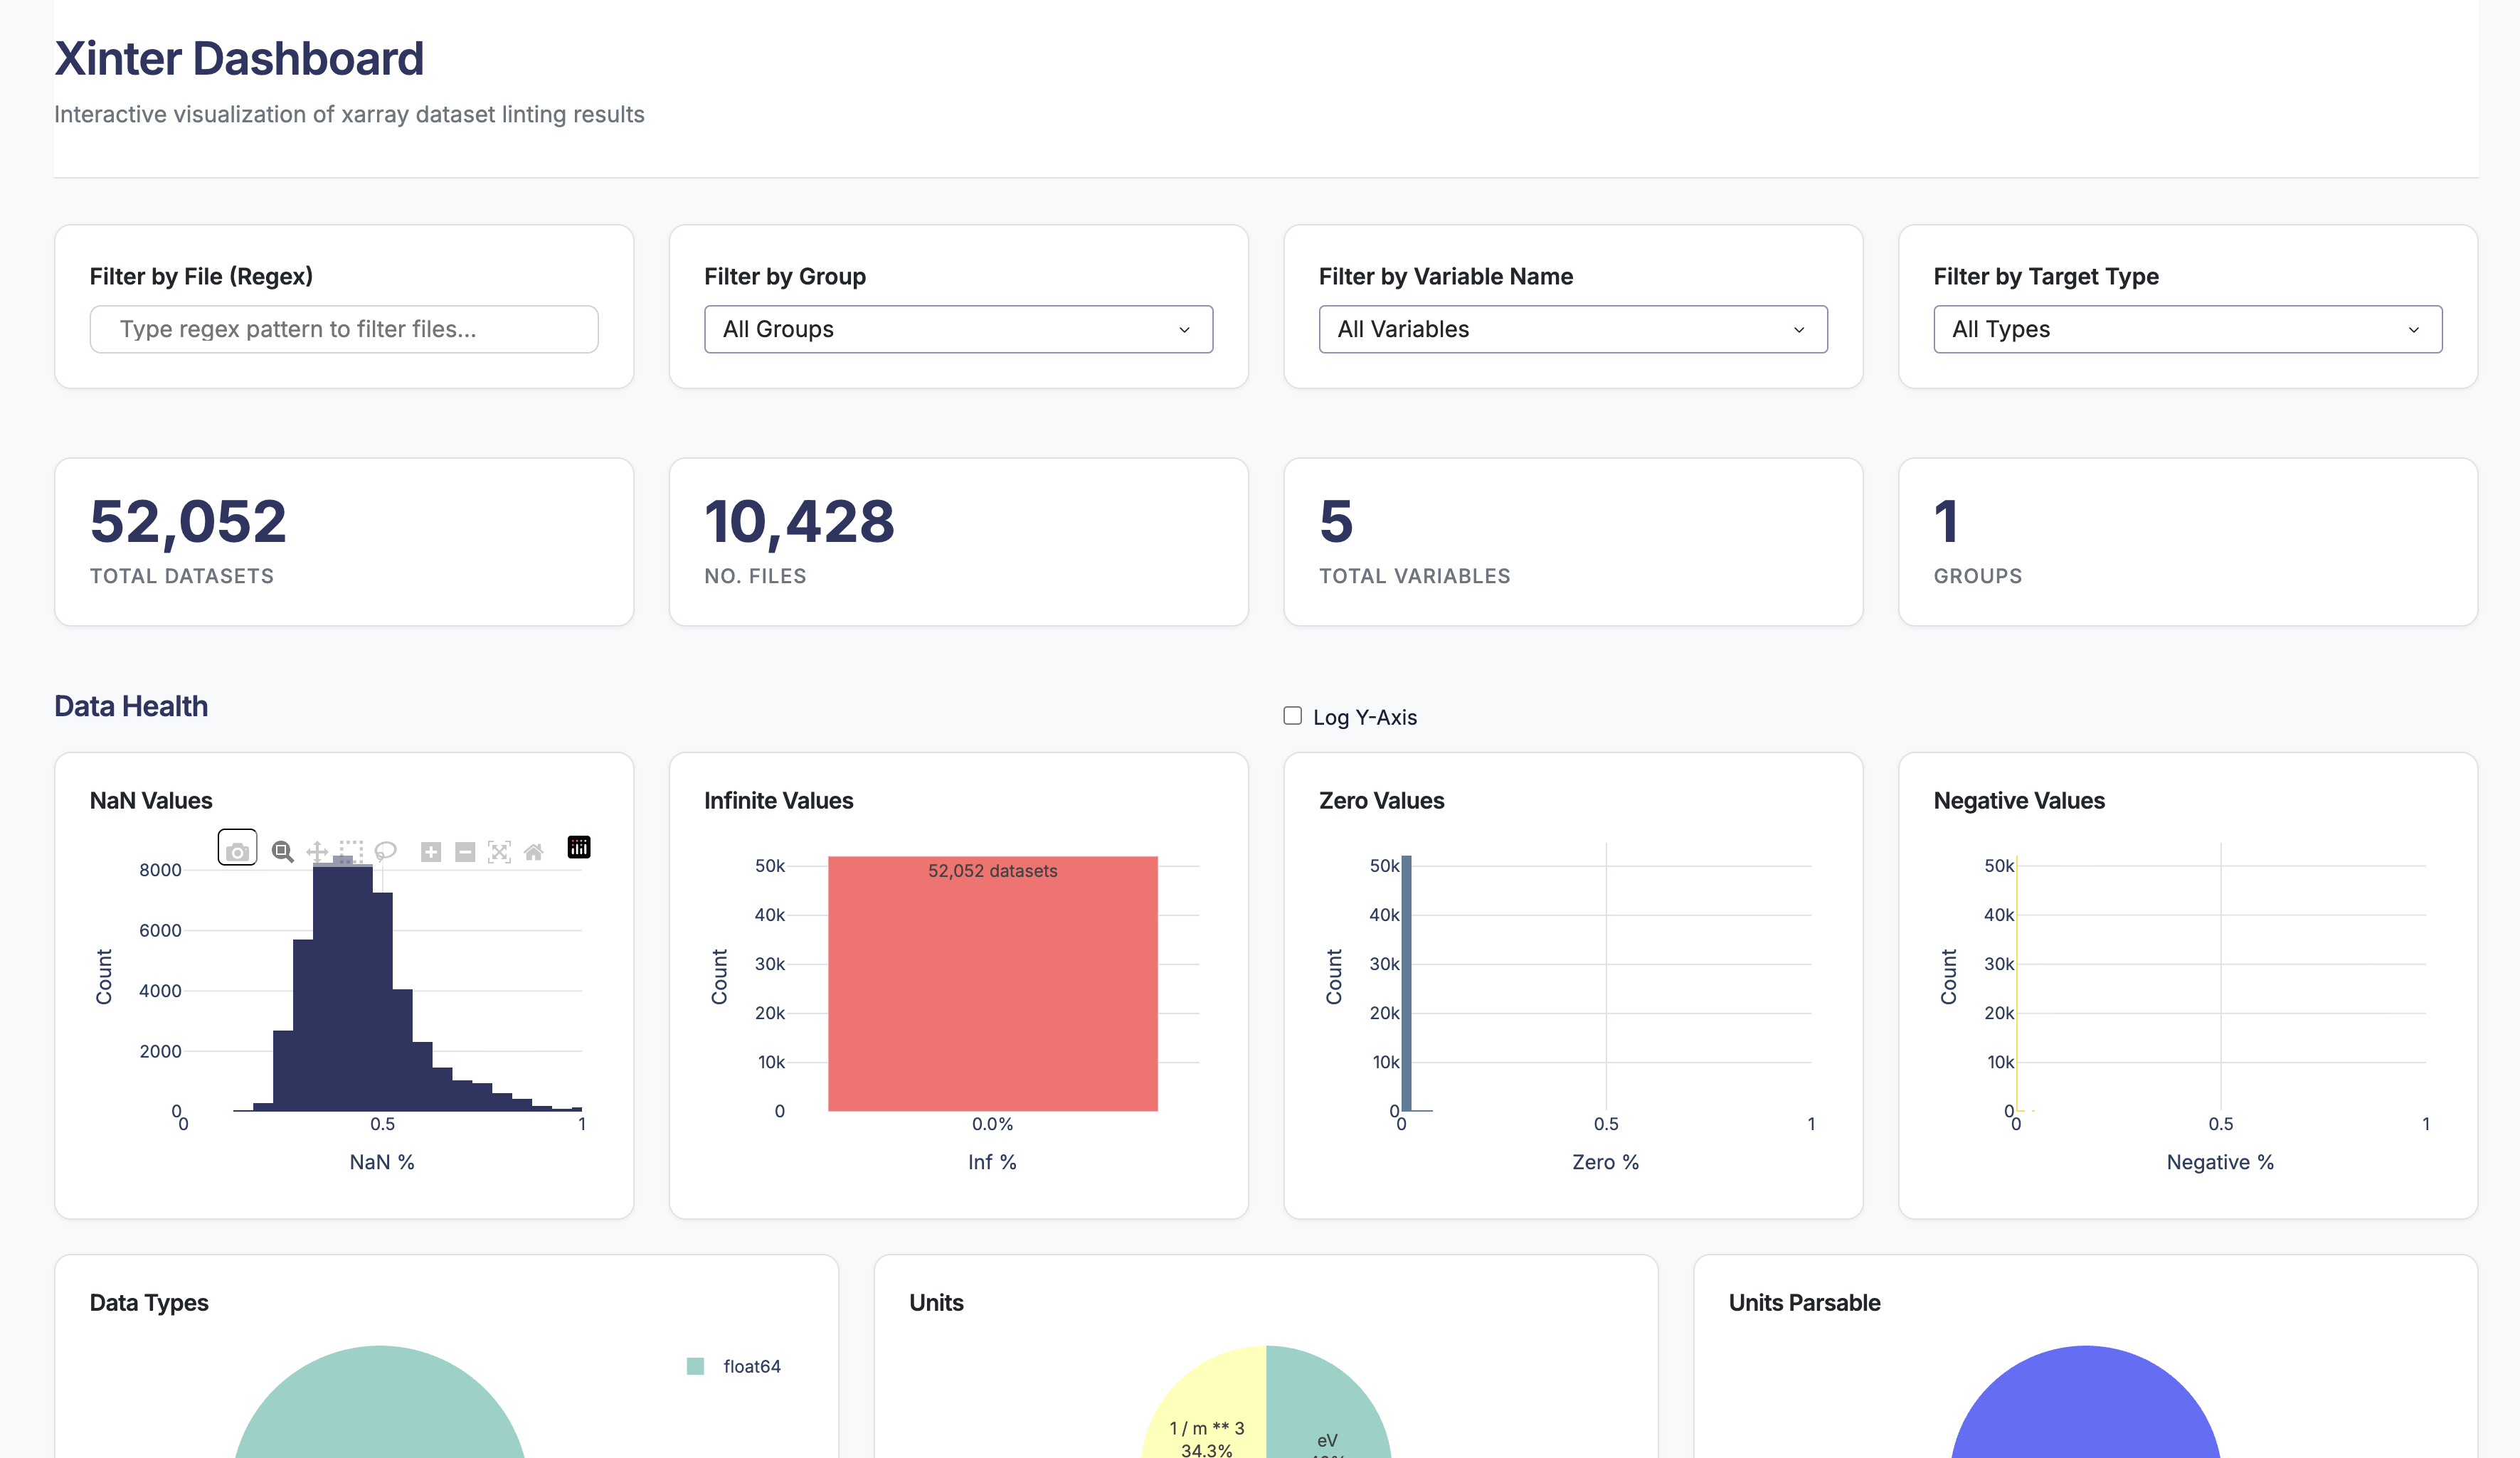Reset axes with the home icon
The image size is (2520, 1458).
533,851
